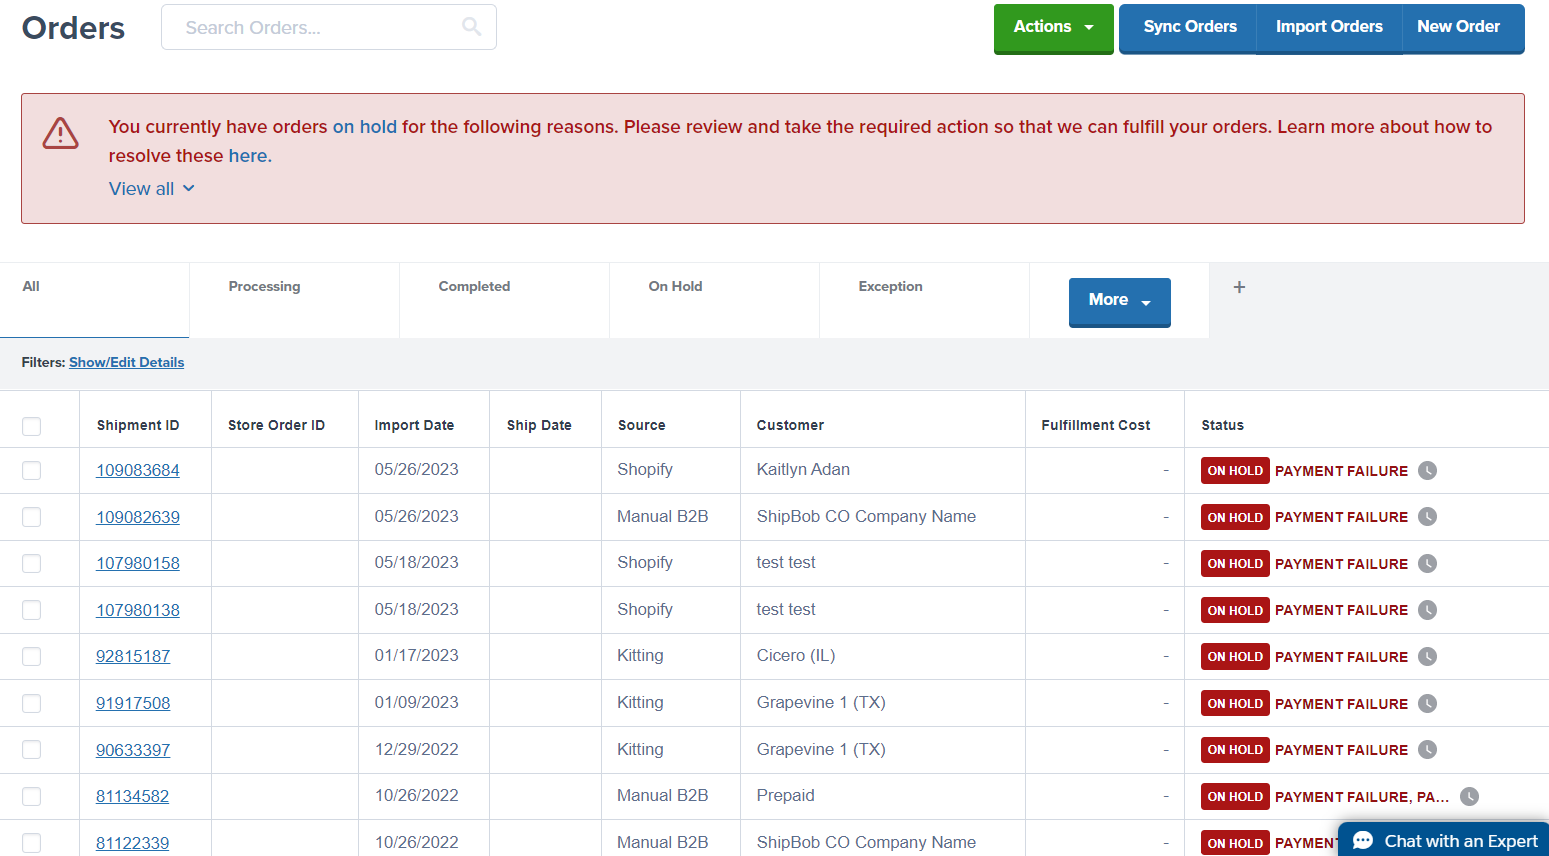Open the on hold link in alert
The width and height of the screenshot is (1549, 856).
365,127
